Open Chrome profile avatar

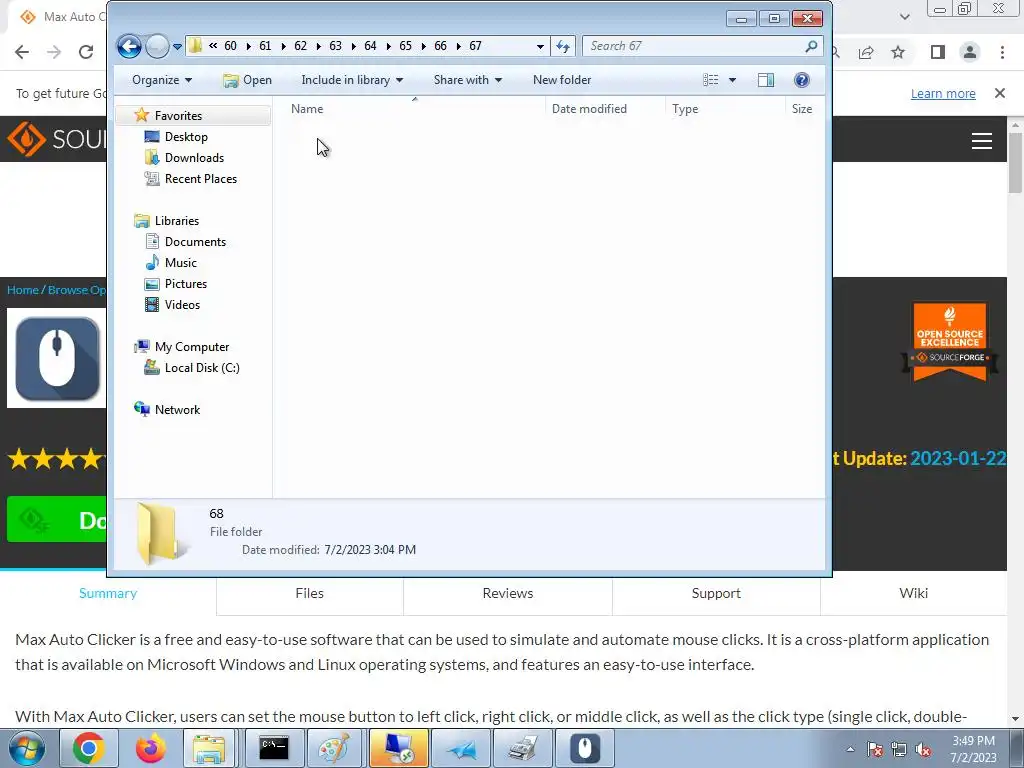[970, 52]
